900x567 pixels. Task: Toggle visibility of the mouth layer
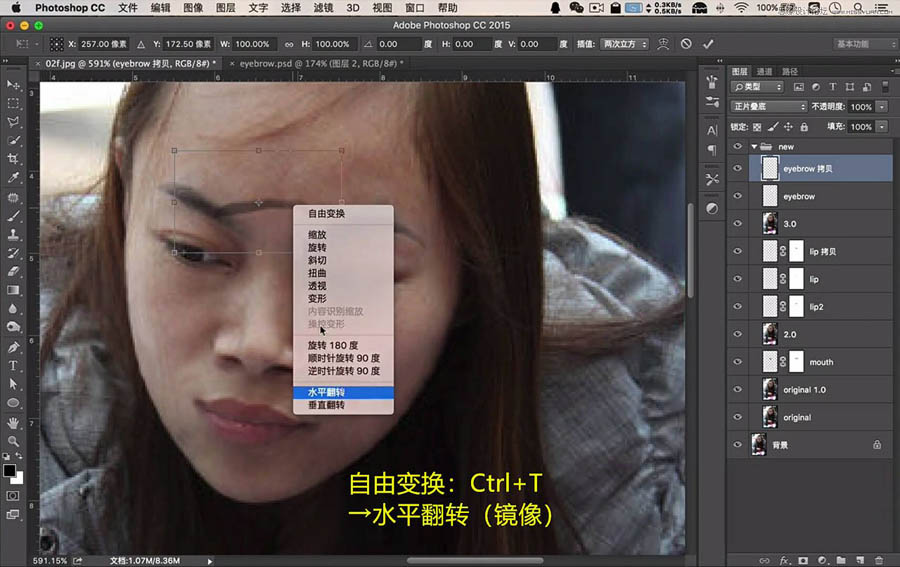[738, 362]
